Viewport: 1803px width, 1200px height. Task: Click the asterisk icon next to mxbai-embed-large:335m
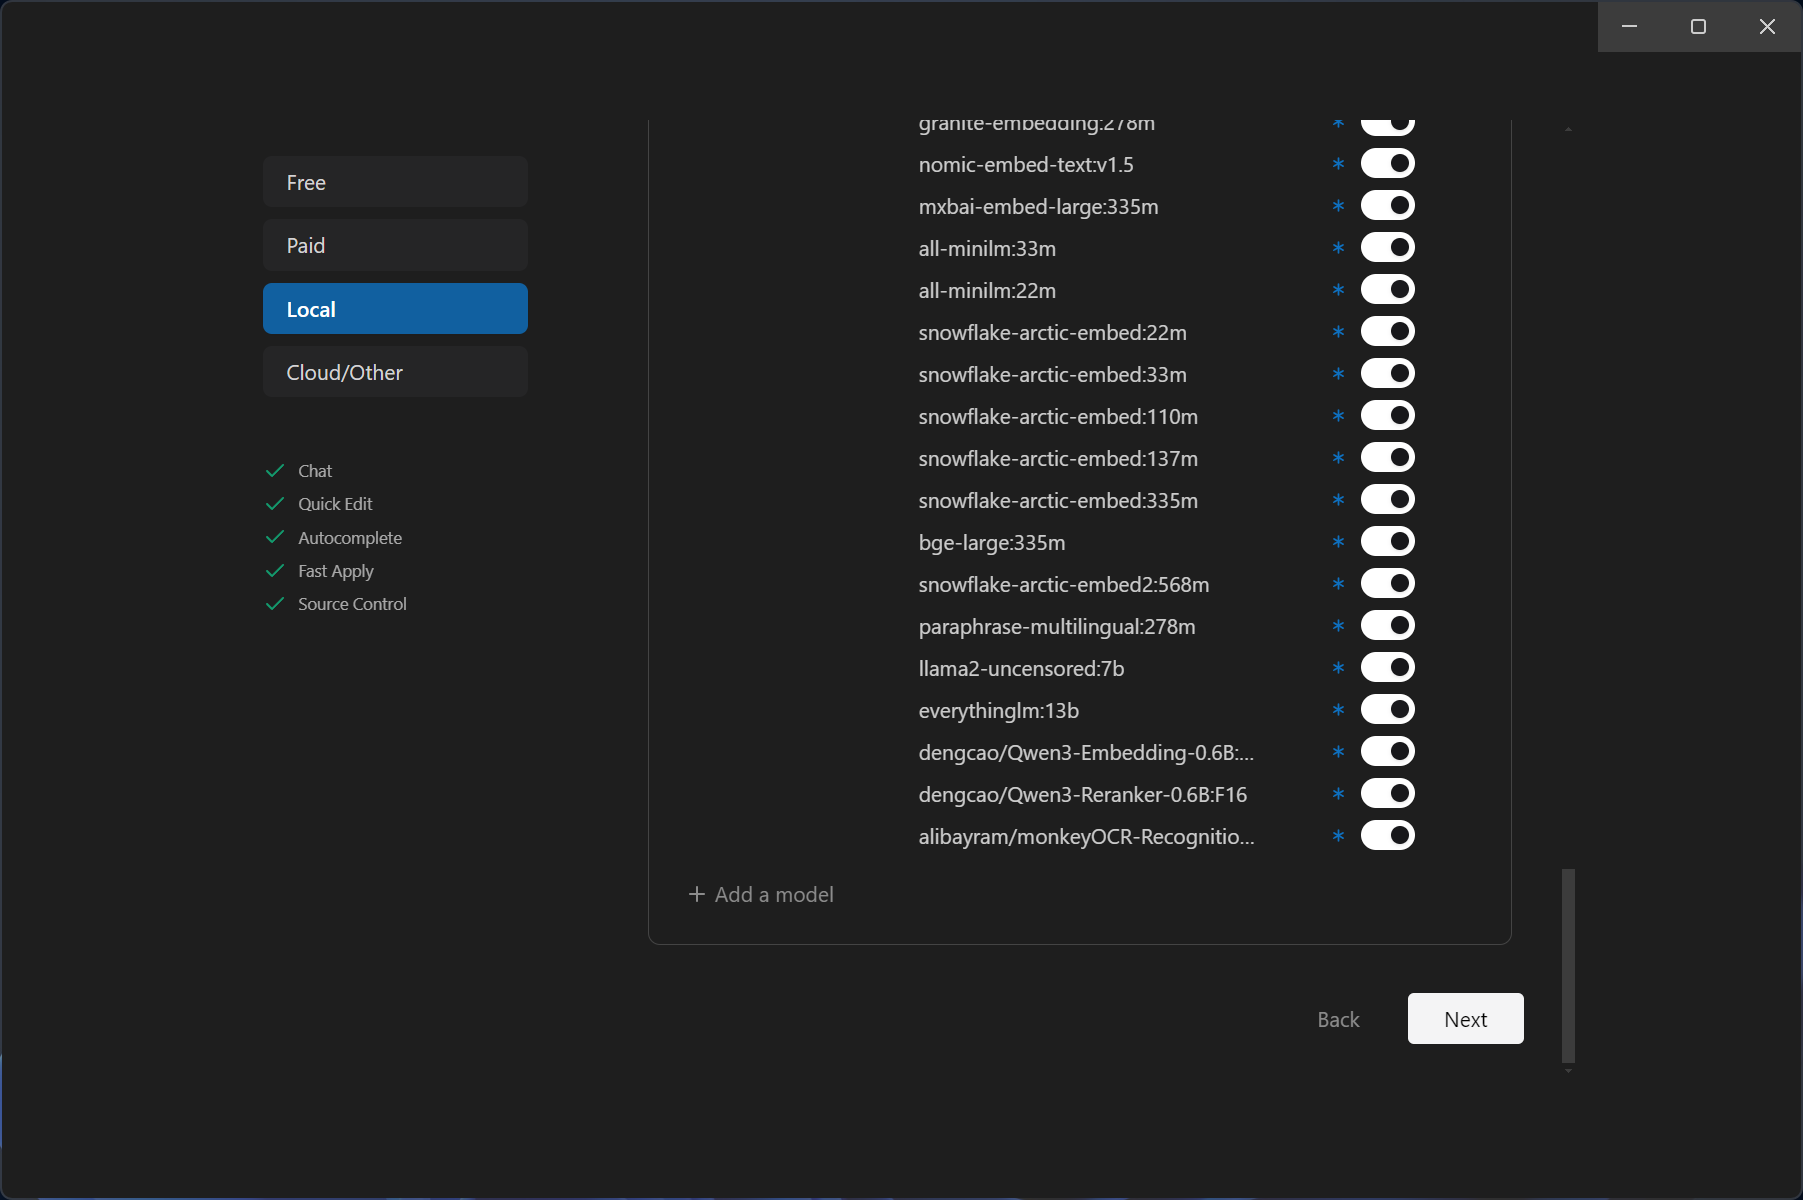(1338, 206)
